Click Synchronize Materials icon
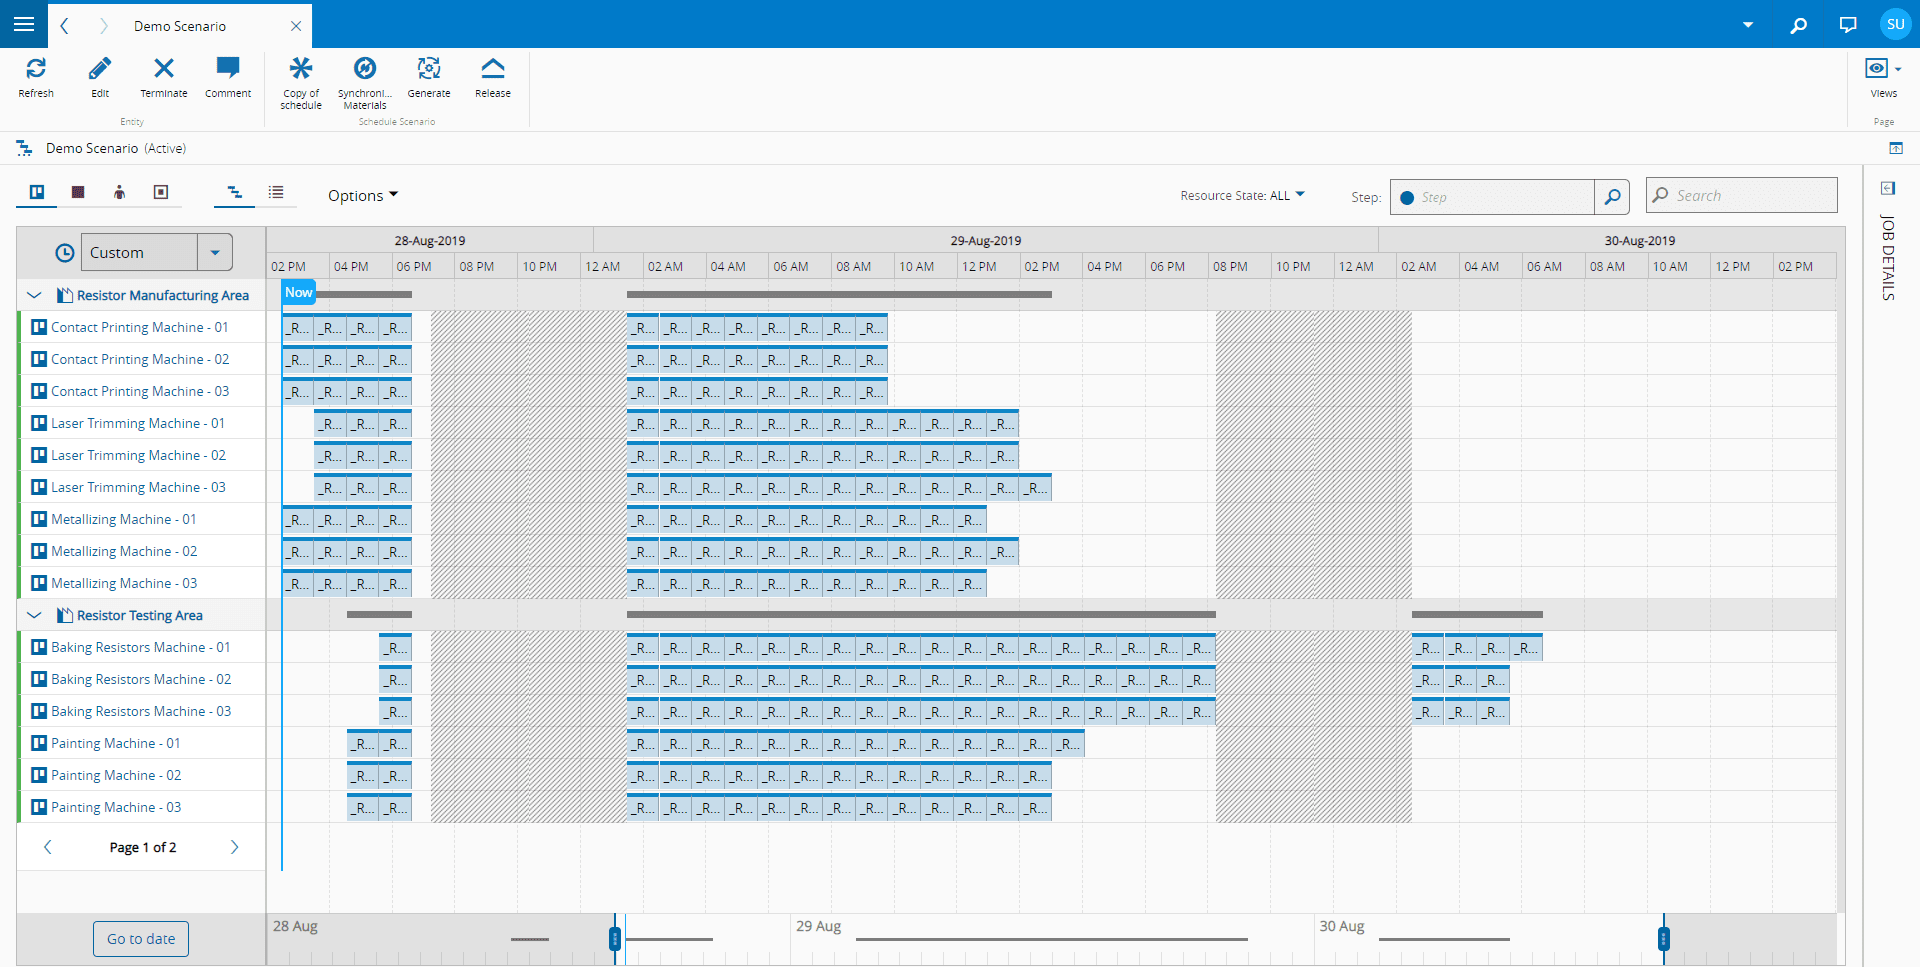The image size is (1920, 967). click(365, 70)
